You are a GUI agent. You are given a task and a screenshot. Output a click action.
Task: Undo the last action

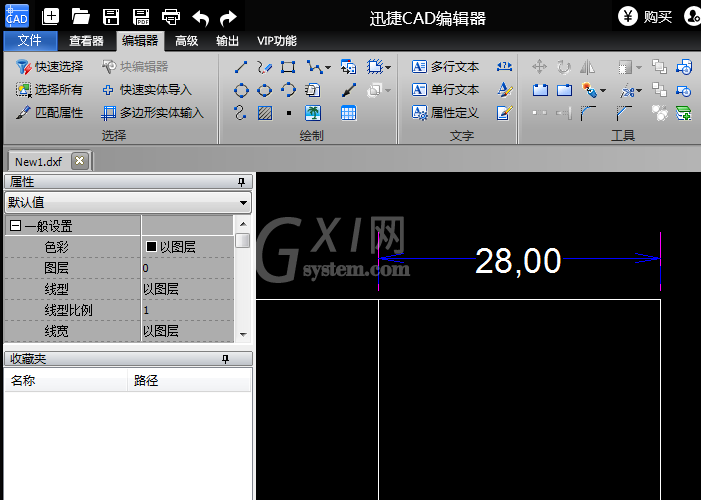coord(200,18)
